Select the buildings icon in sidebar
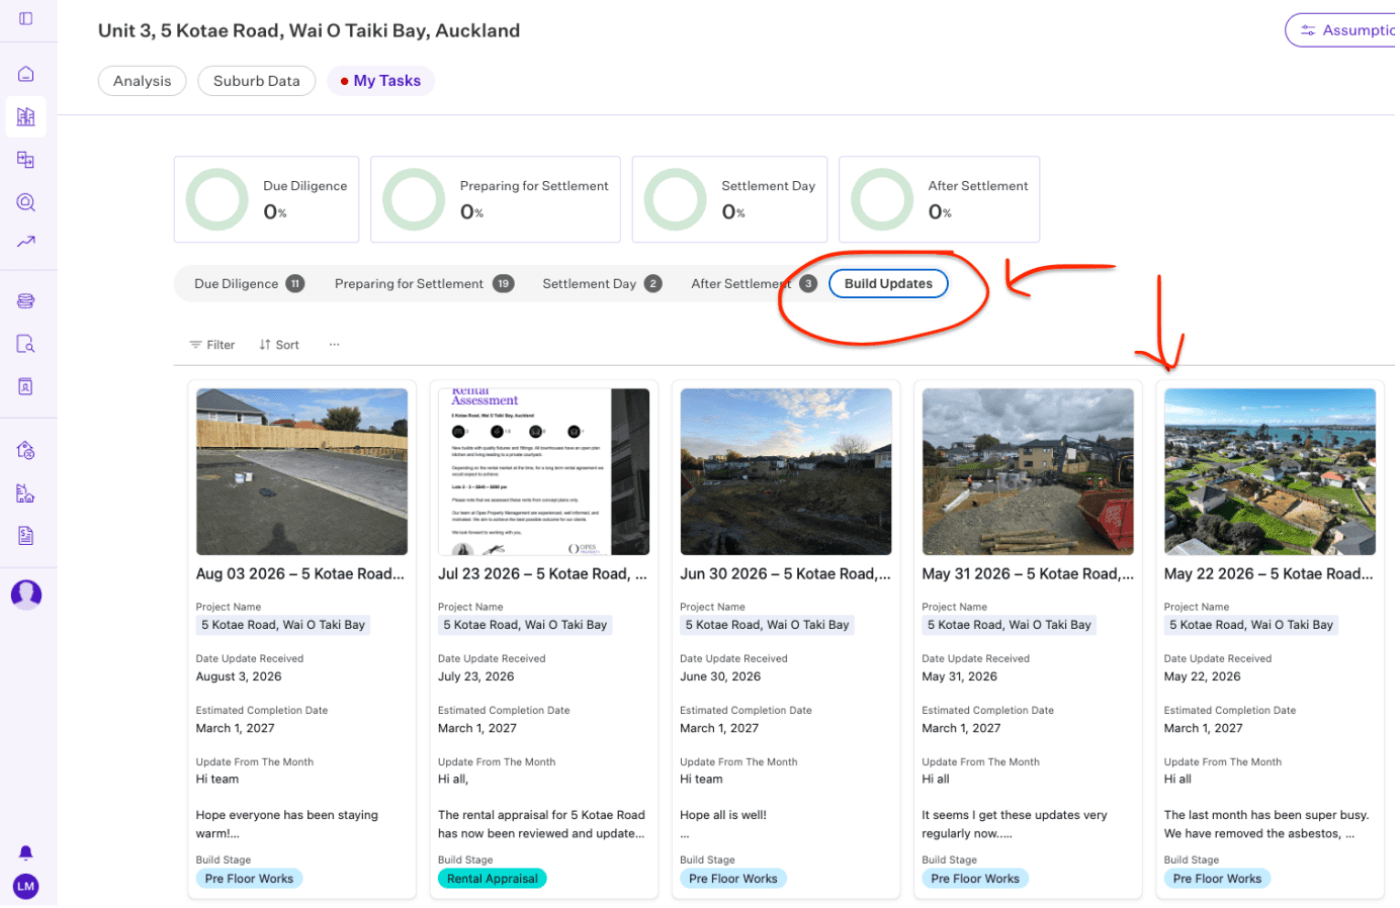 (26, 117)
